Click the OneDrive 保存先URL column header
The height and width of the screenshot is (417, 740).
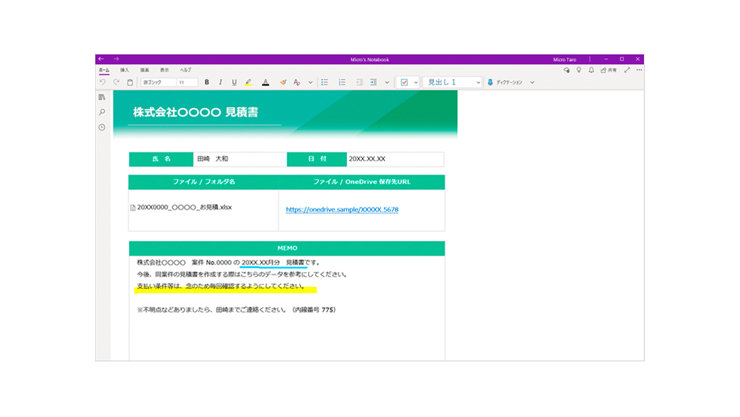(x=362, y=182)
